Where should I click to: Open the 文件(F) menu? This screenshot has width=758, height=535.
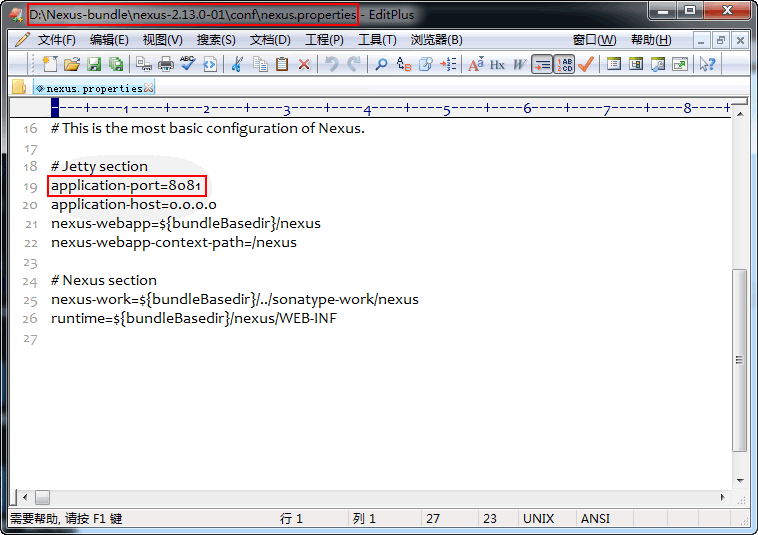[57, 40]
